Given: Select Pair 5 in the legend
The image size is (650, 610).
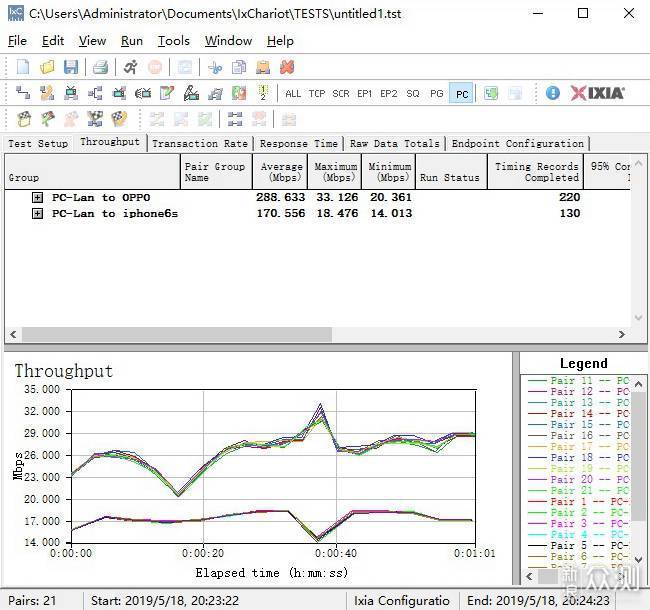Looking at the screenshot, I should (578, 546).
